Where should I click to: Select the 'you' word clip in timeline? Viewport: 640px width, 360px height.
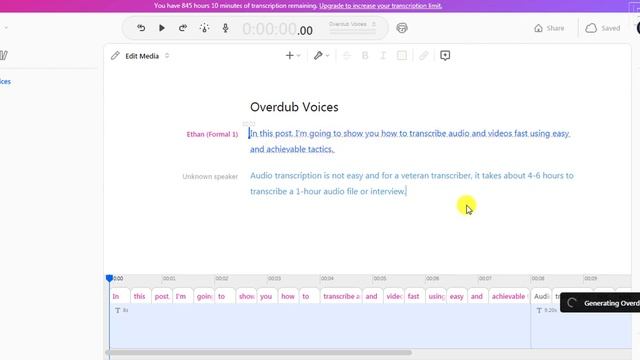(266, 296)
